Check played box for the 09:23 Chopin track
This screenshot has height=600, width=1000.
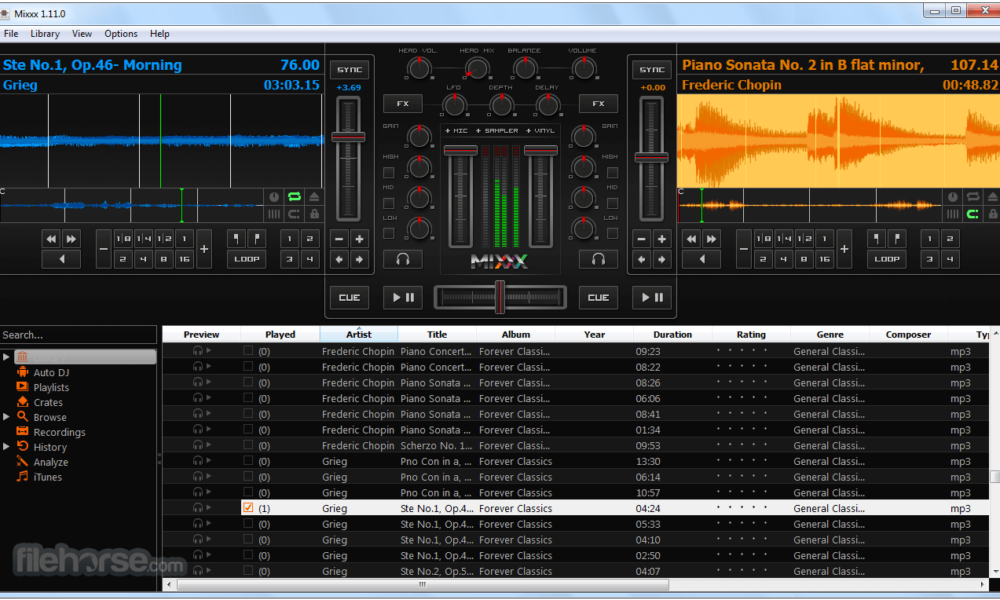coord(248,351)
